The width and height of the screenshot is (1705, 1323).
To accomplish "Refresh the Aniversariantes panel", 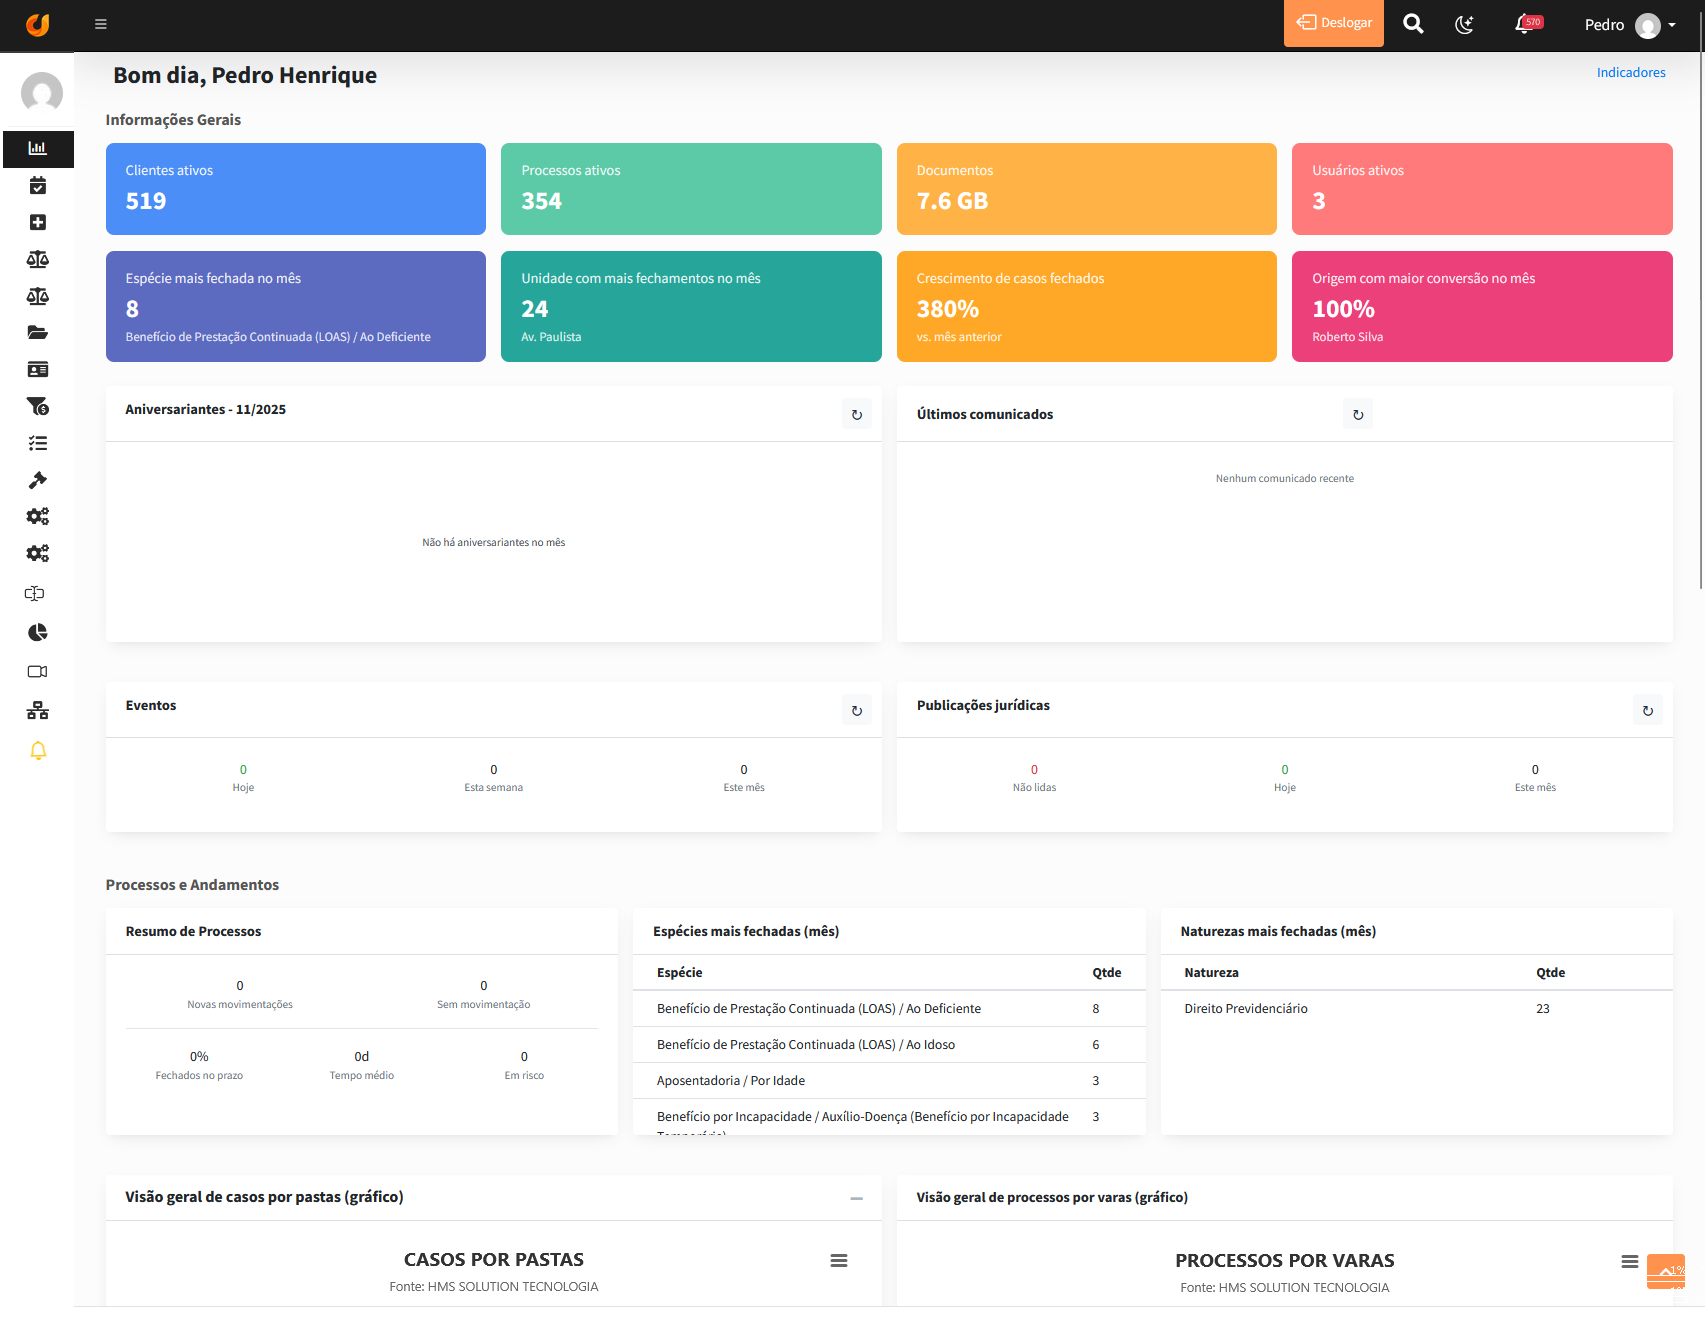I will pyautogui.click(x=856, y=413).
